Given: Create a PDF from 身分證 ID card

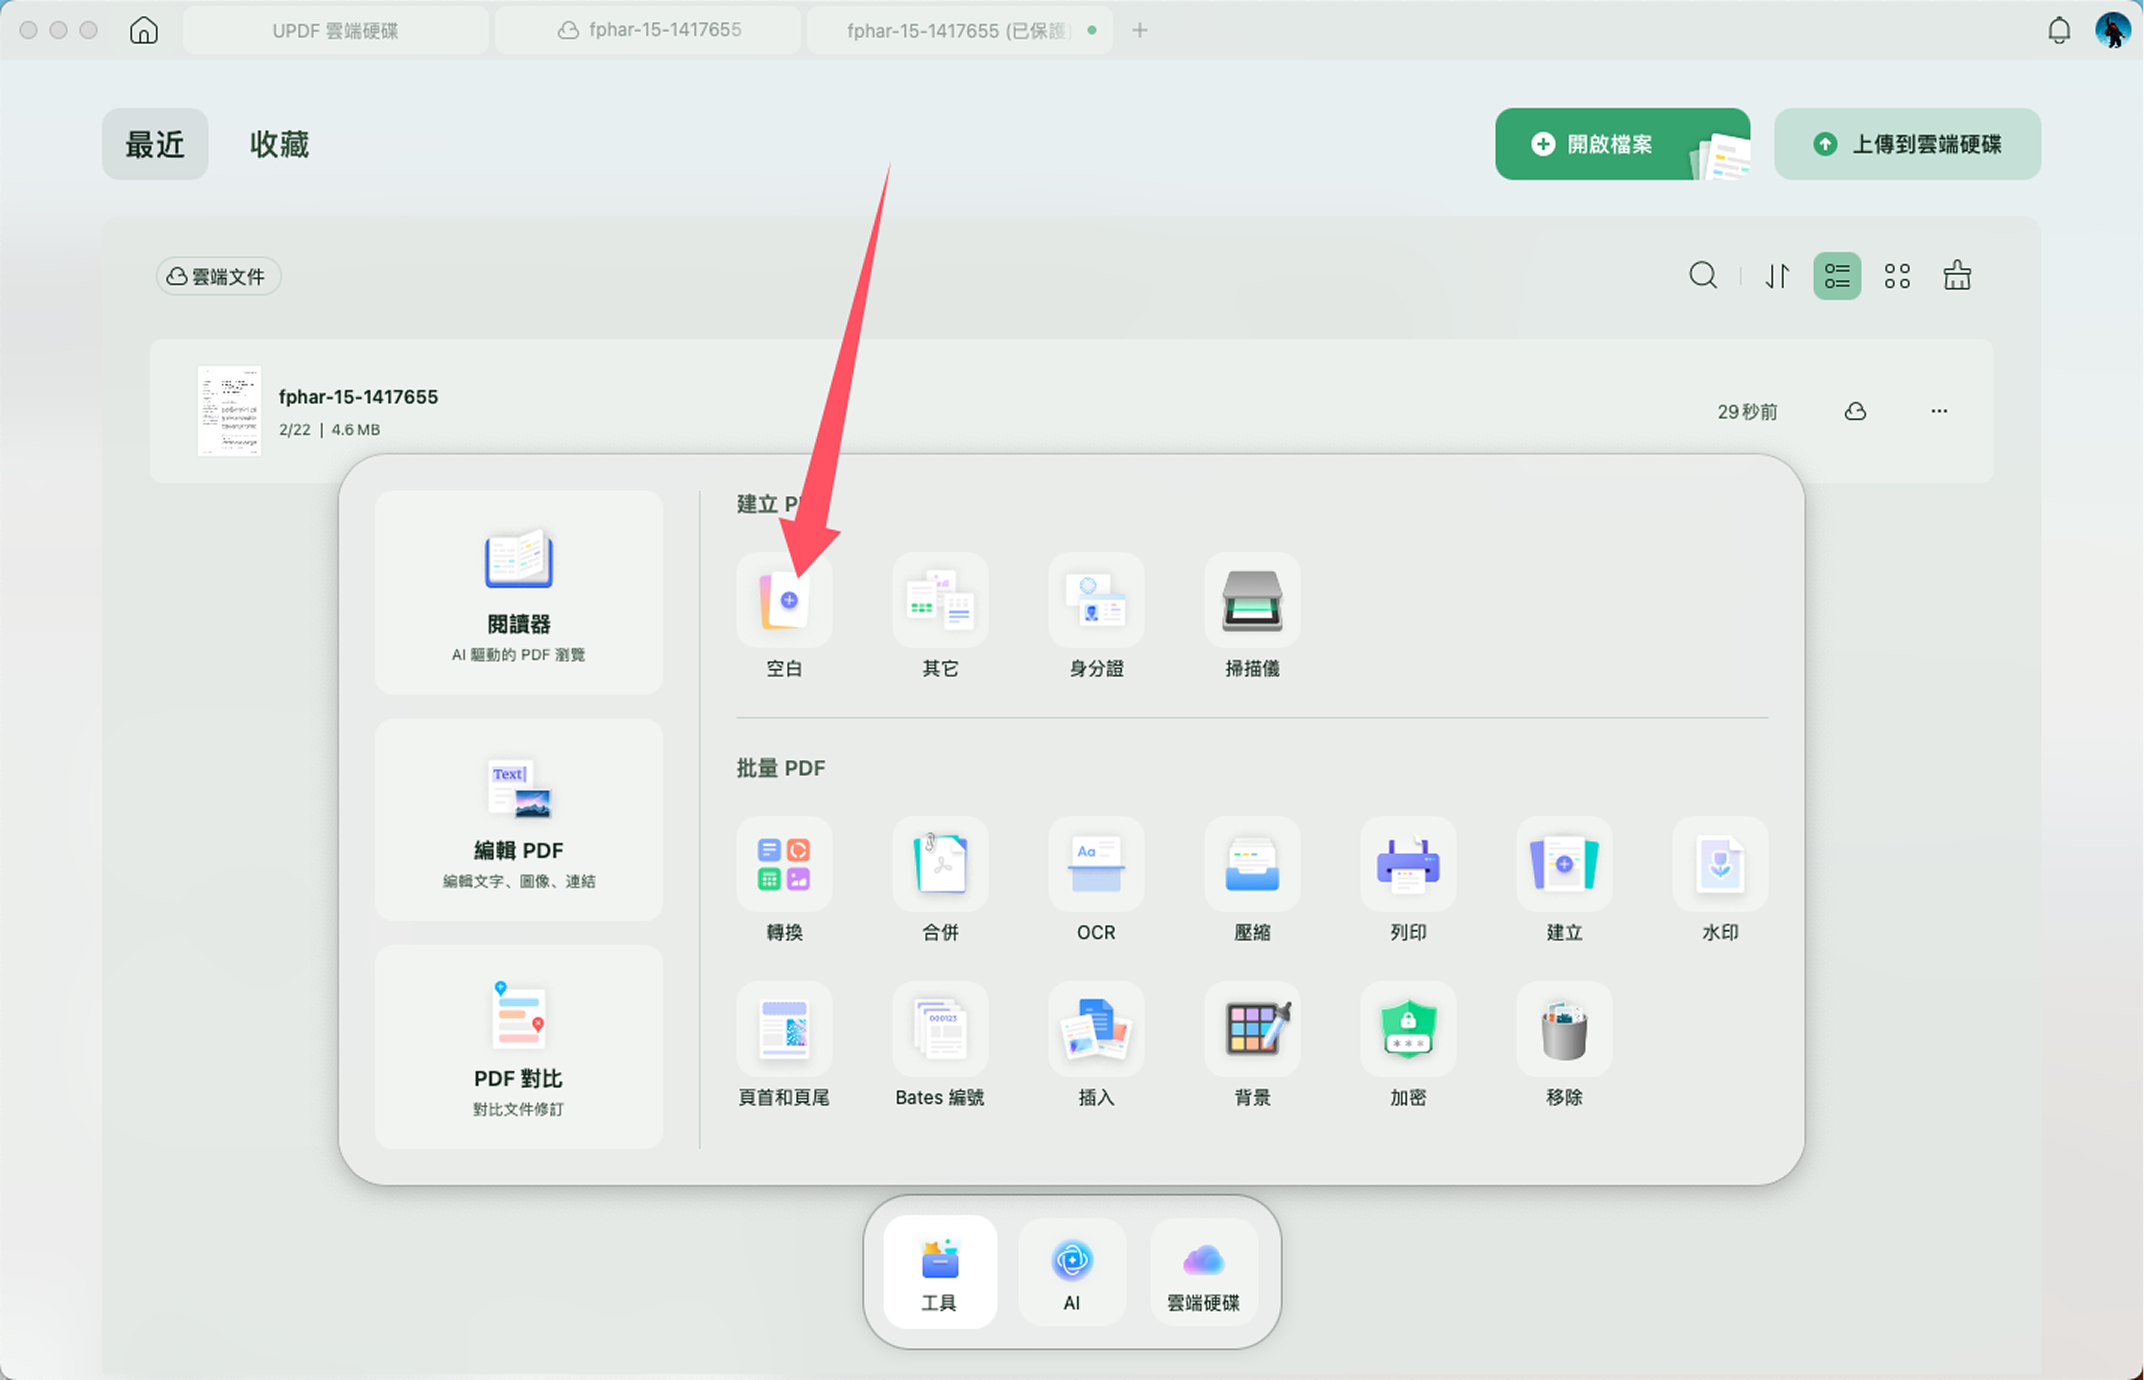Looking at the screenshot, I should tap(1096, 600).
